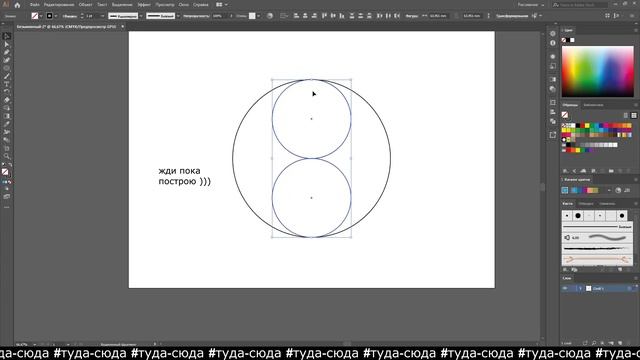The width and height of the screenshot is (640, 360).
Task: Click the canvas text жди пока построю )))
Action: (x=184, y=176)
